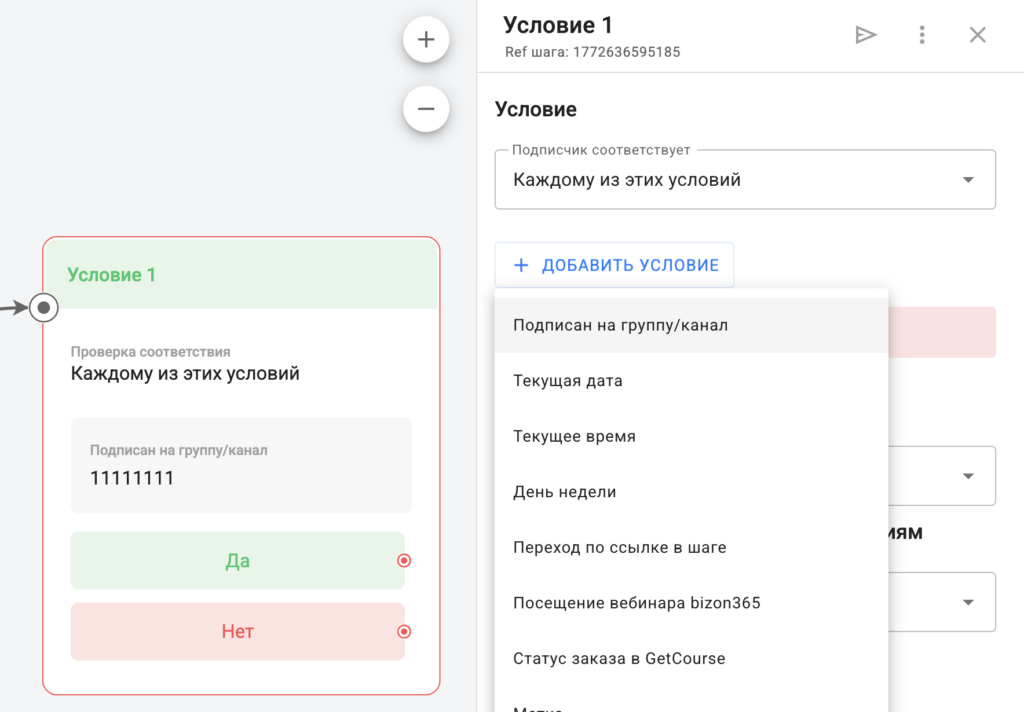
Task: Click the zoom in plus button
Action: 426,40
